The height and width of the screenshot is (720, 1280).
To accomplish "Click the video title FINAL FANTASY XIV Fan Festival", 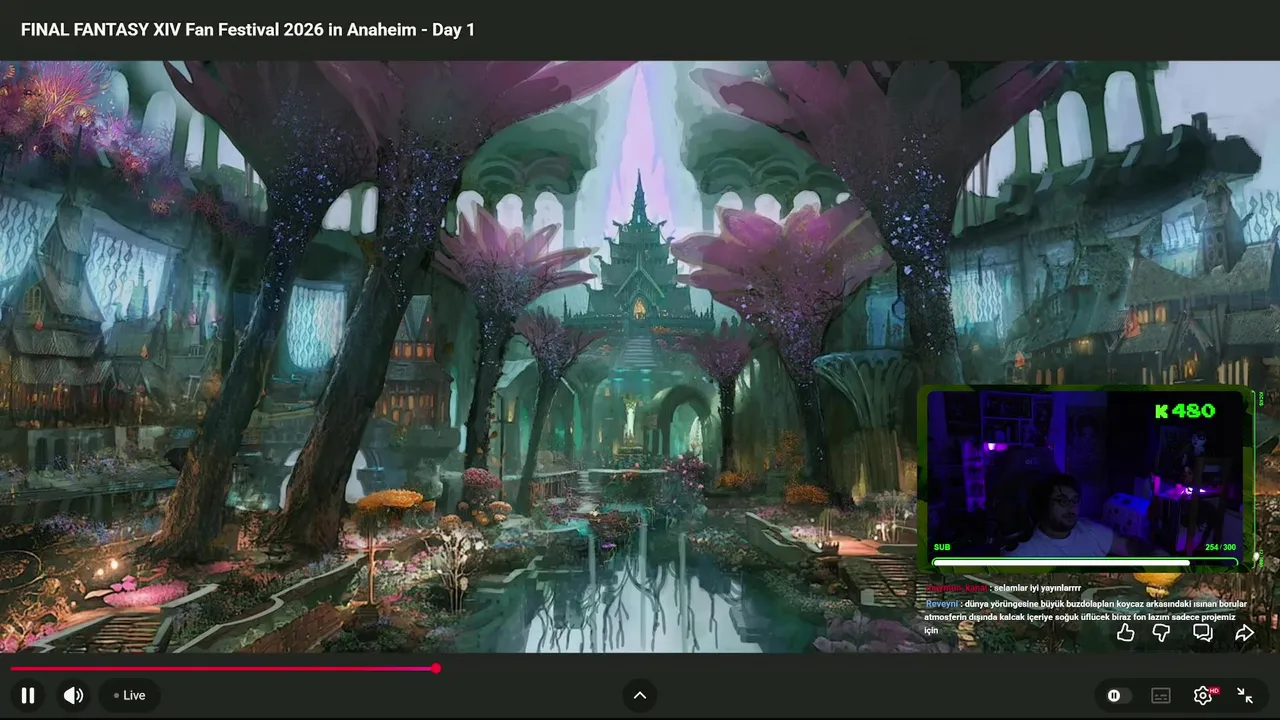I will coord(248,30).
